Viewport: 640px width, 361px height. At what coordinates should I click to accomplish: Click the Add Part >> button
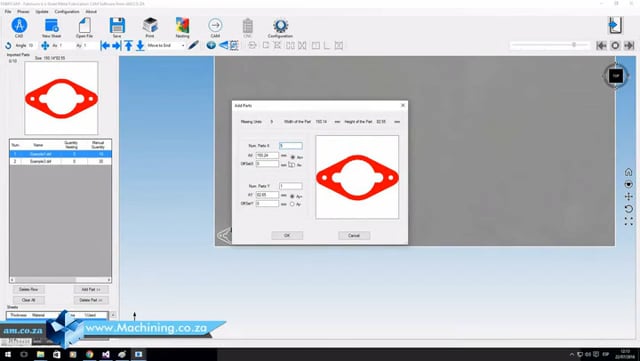pyautogui.click(x=91, y=289)
